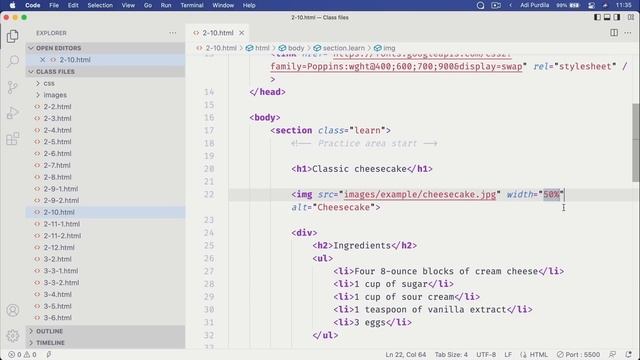This screenshot has height=360, width=640.
Task: Select HTML language mode
Action: [x=534, y=355]
